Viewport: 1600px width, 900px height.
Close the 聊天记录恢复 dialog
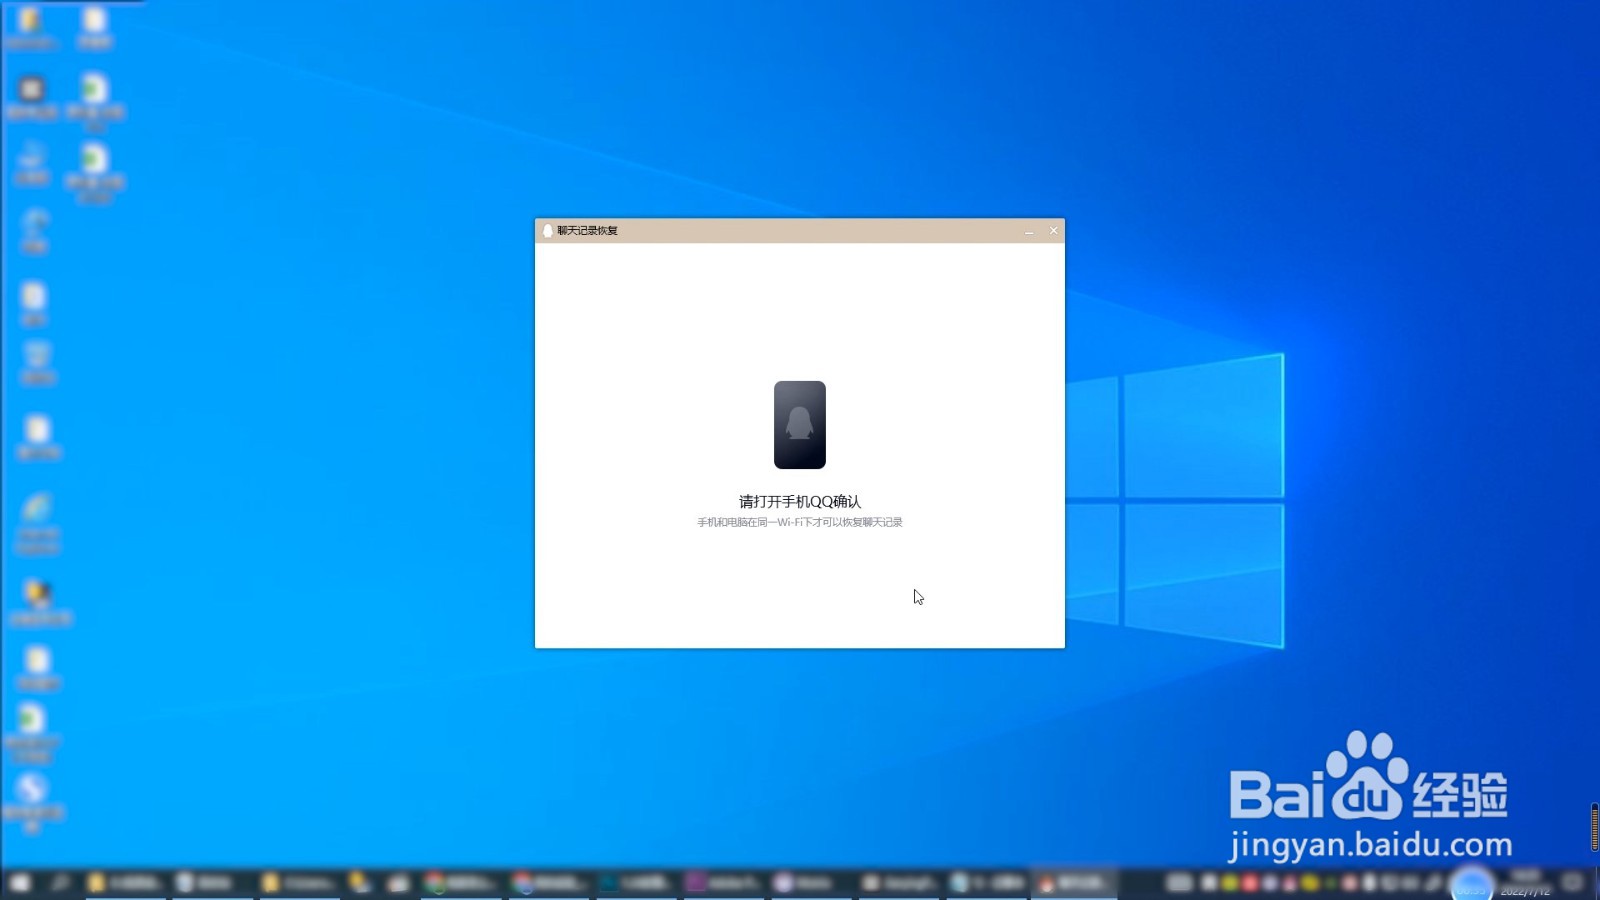point(1053,231)
